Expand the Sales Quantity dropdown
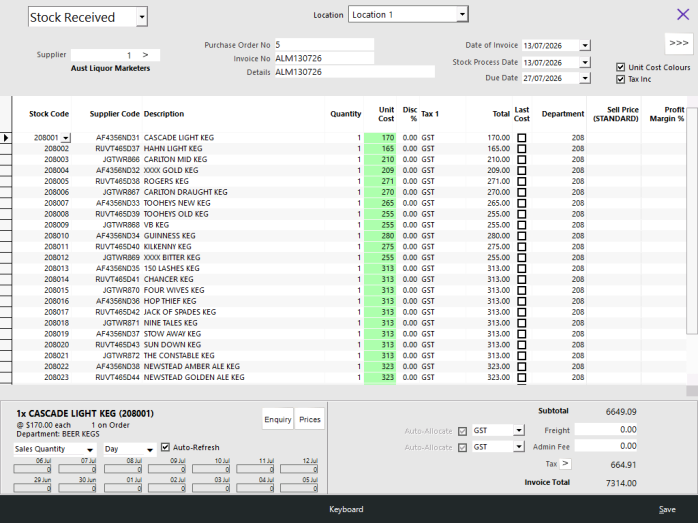 [90, 449]
